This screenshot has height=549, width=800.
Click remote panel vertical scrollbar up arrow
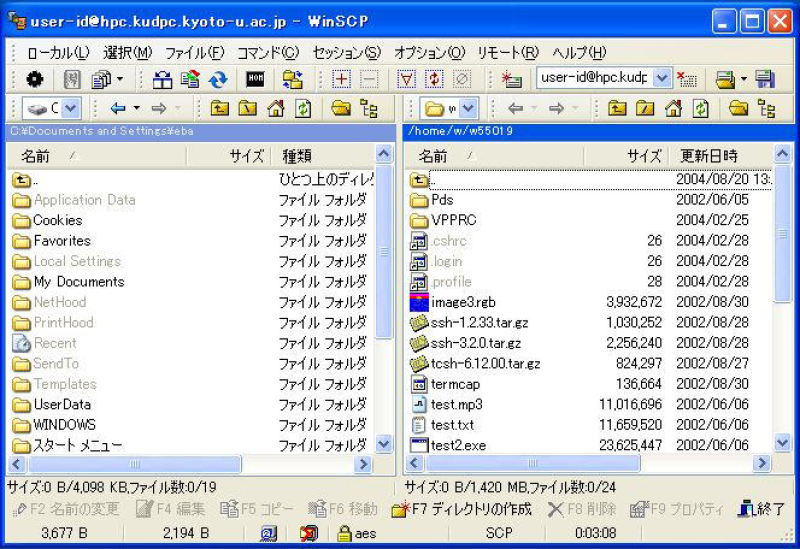tap(782, 153)
